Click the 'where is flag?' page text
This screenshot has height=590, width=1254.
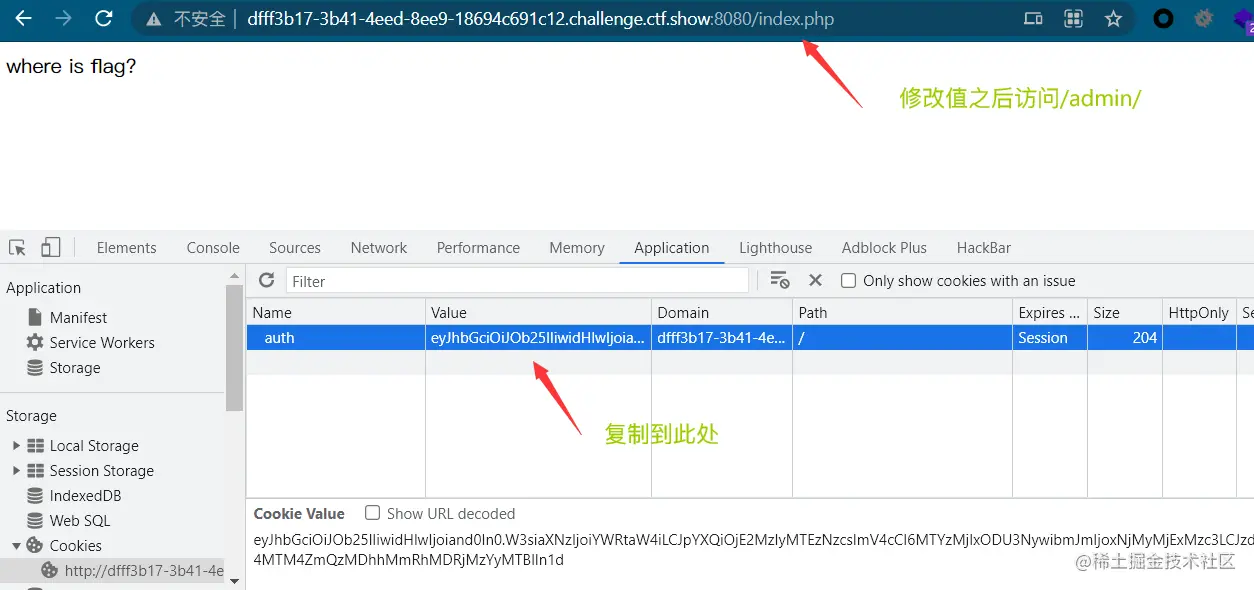coord(71,67)
